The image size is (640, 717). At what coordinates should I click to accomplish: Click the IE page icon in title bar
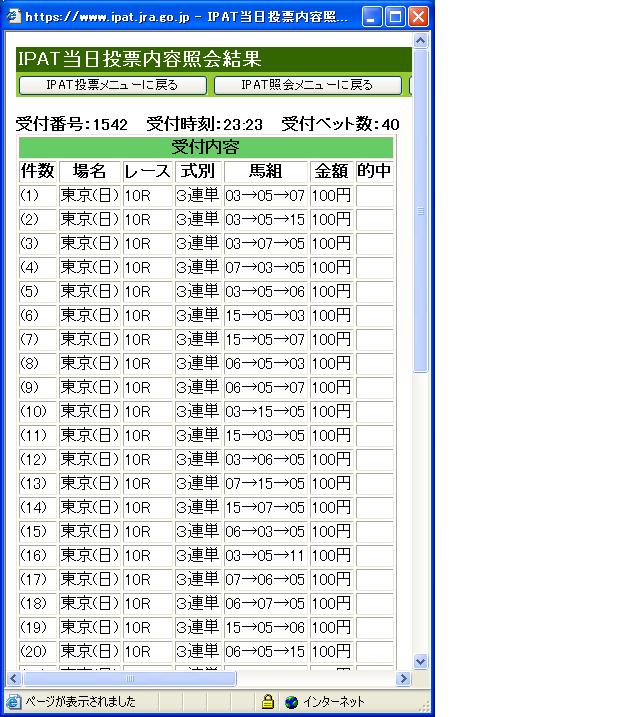[14, 16]
